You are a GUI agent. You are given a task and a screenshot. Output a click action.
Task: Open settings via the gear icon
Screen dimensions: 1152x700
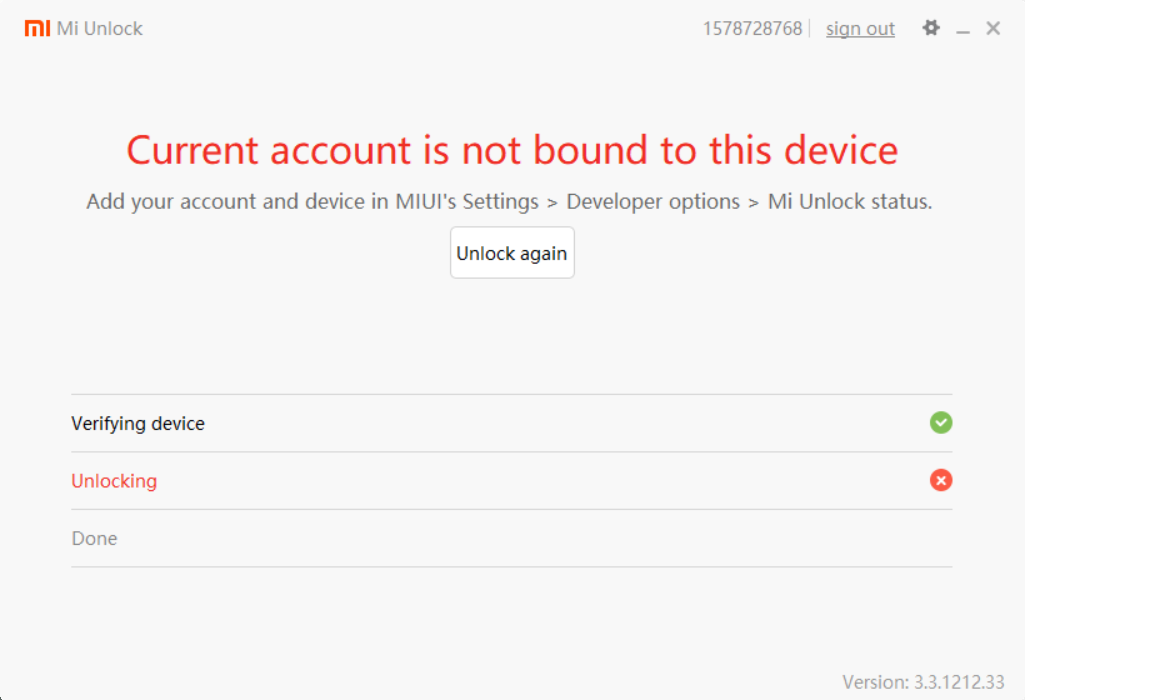931,28
